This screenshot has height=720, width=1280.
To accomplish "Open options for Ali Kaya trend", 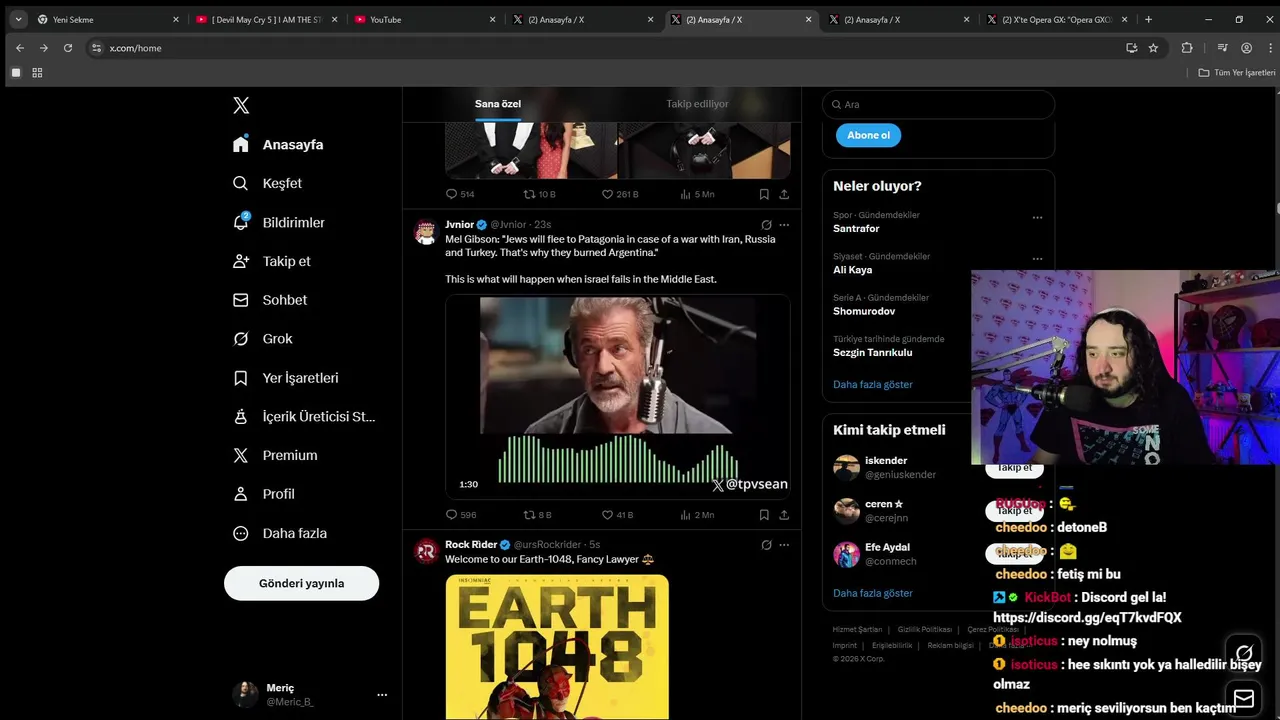I will [1037, 258].
